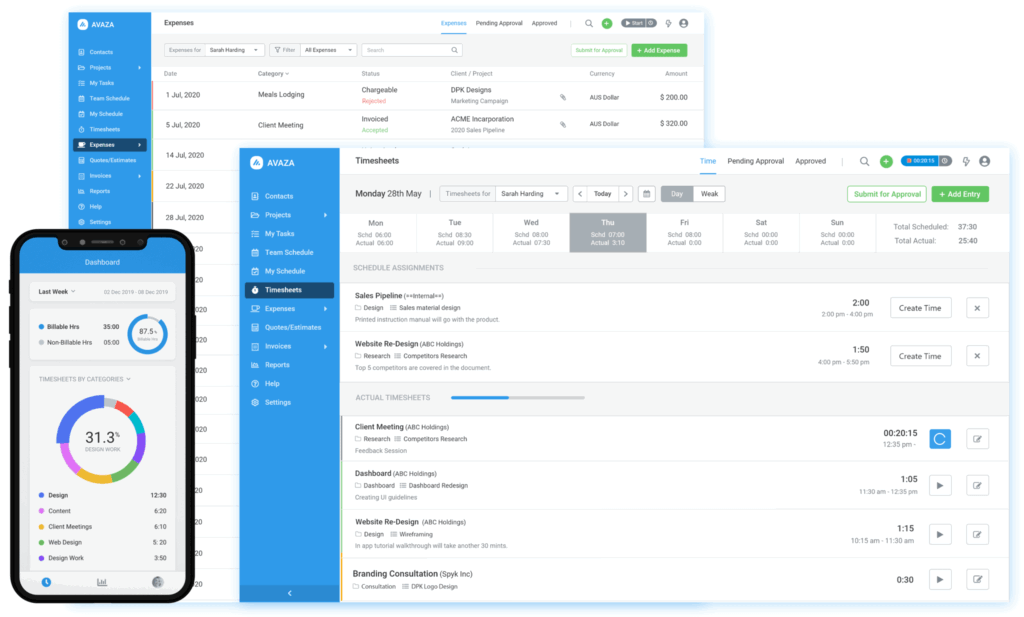
Task: Tap the bar chart icon in mobile bottom bar
Action: click(102, 582)
